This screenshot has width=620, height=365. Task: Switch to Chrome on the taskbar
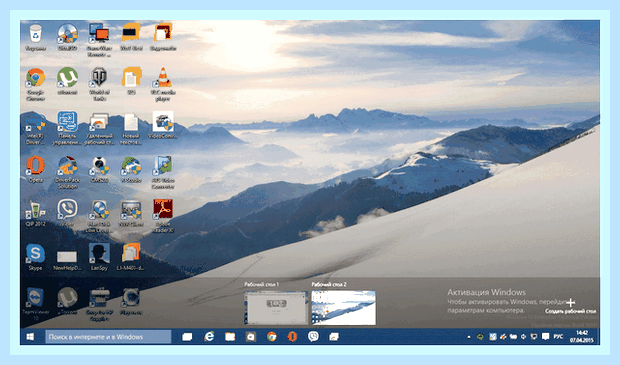[x=272, y=337]
